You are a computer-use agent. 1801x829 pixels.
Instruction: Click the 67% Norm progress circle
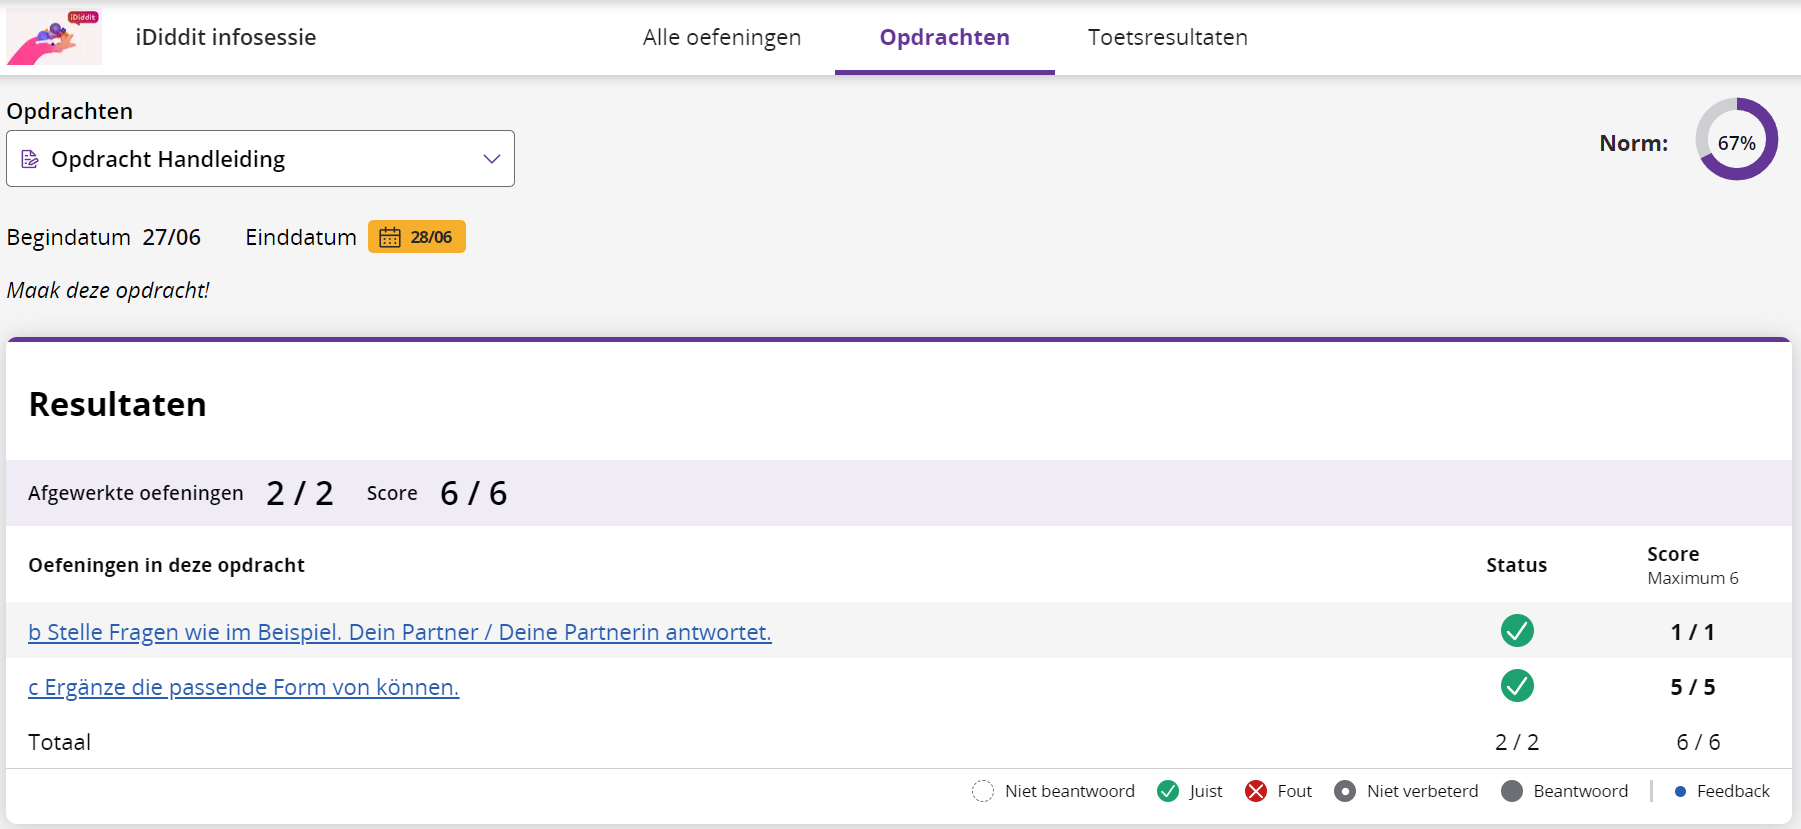tap(1736, 139)
